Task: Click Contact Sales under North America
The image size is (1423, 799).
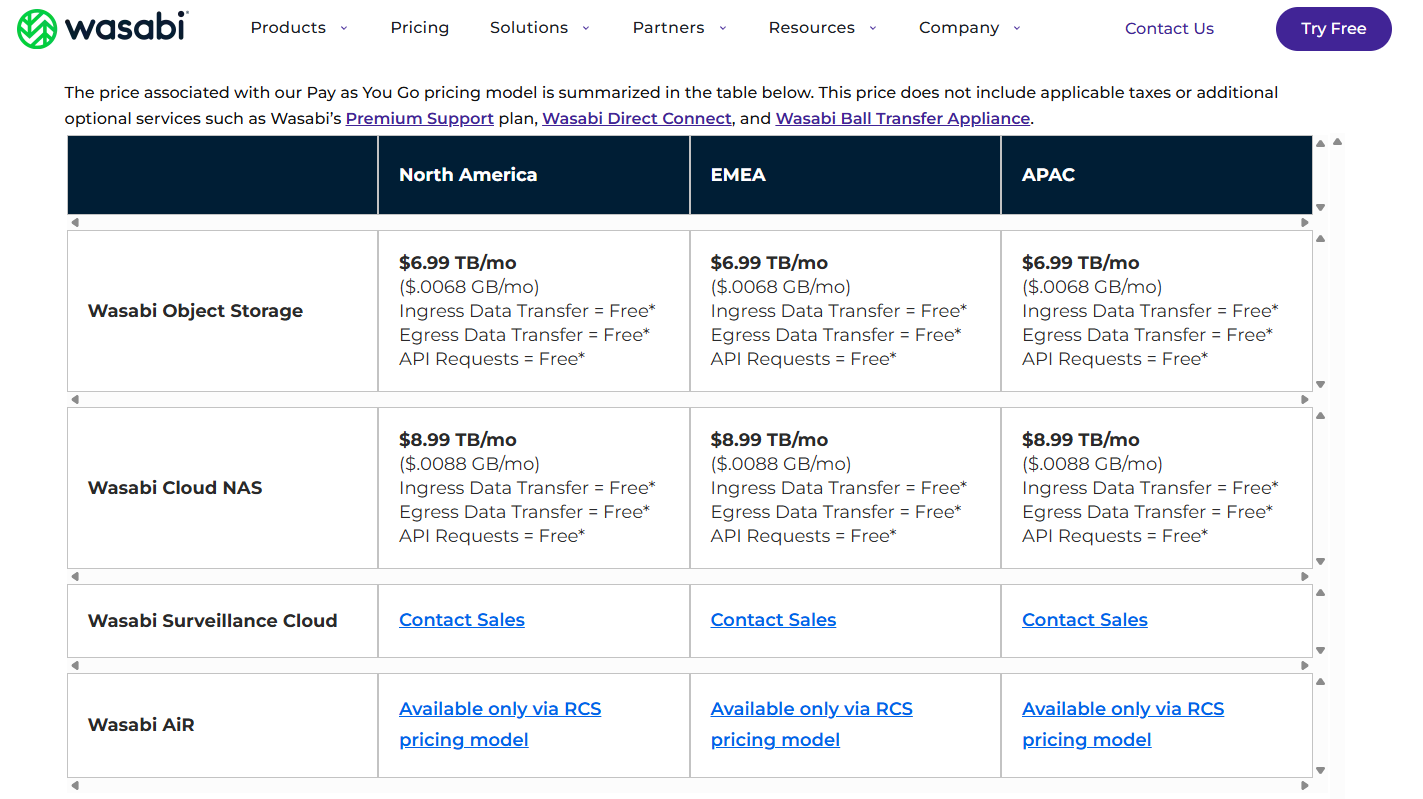Action: click(x=462, y=620)
